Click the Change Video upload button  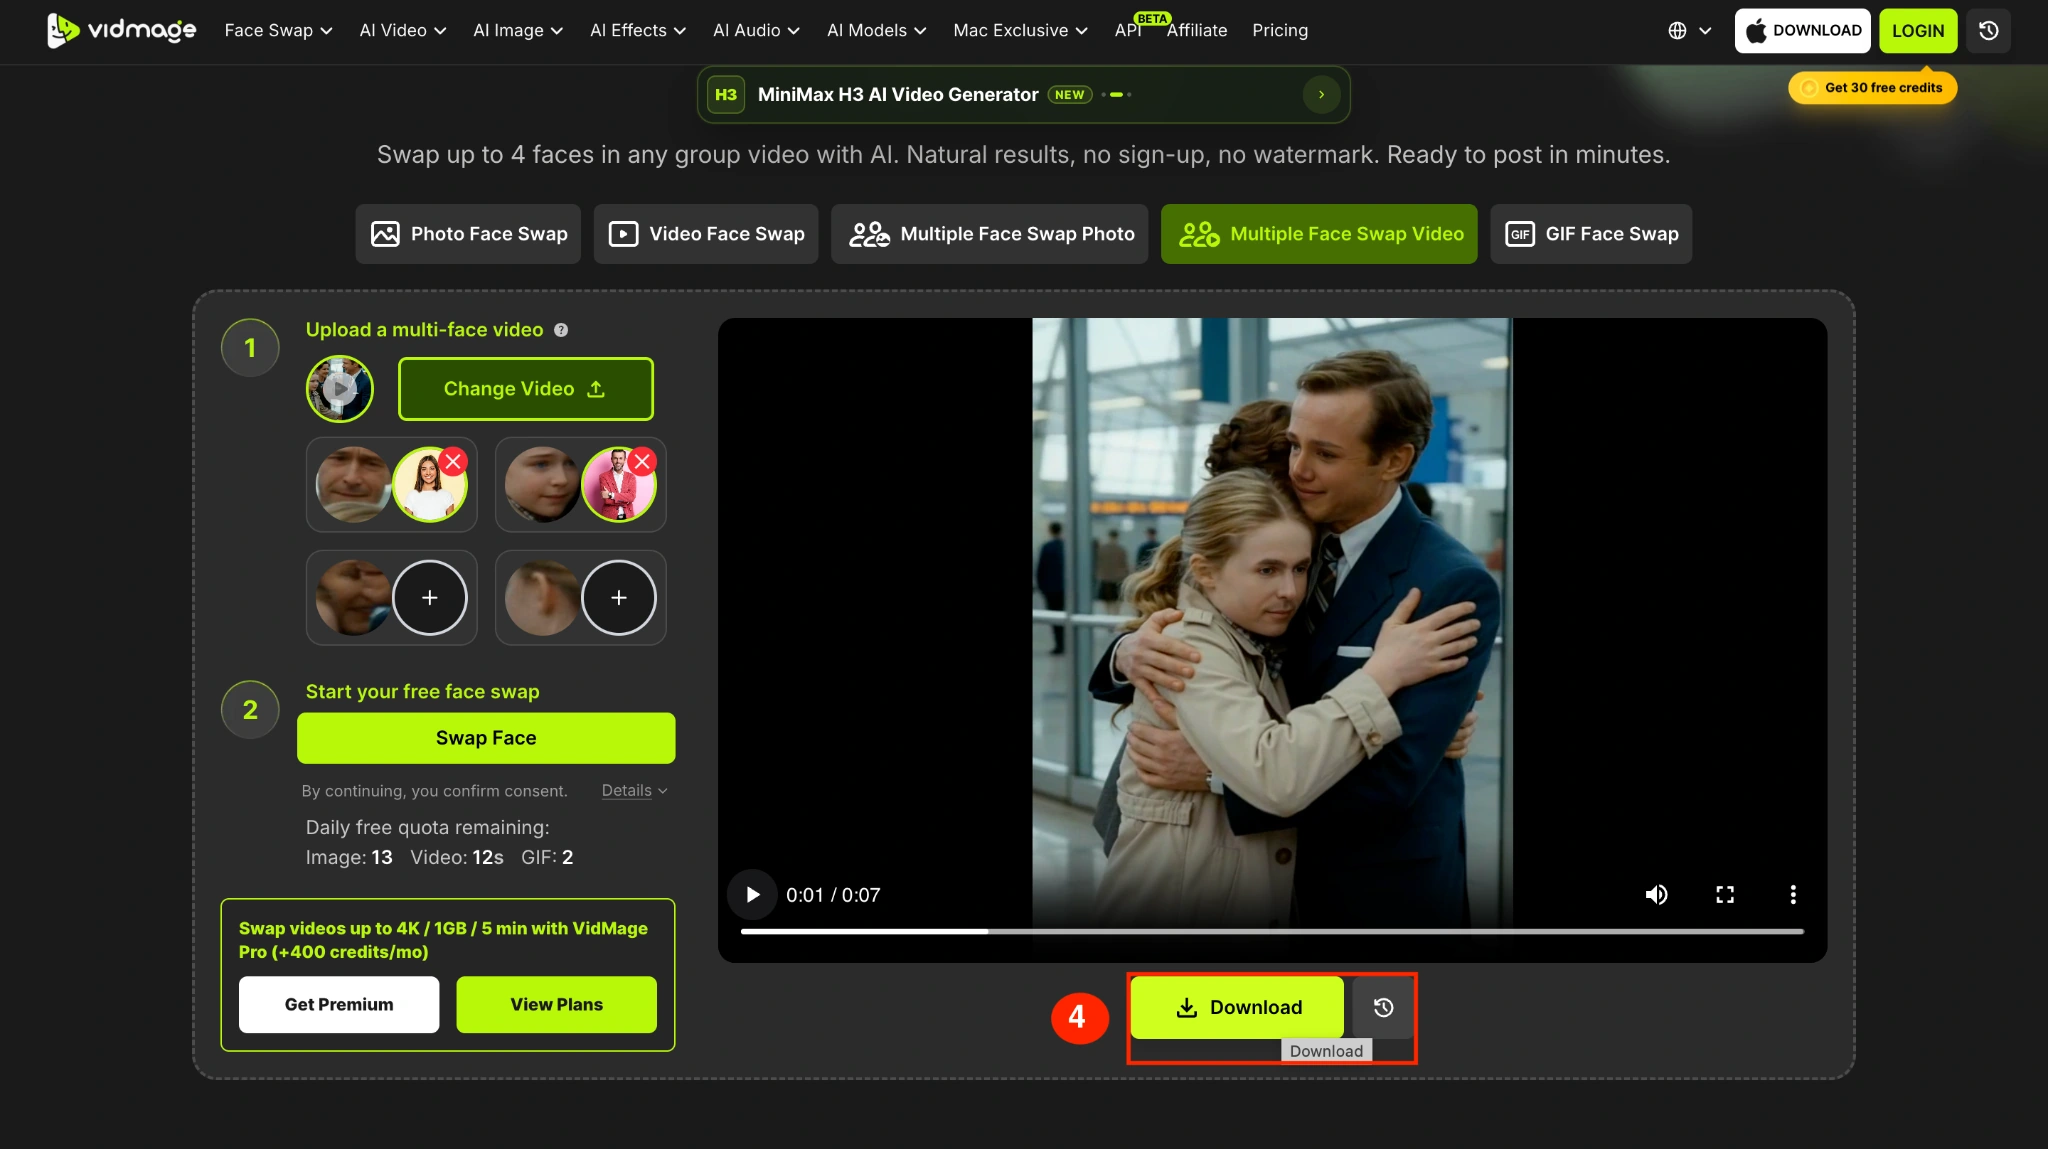pyautogui.click(x=526, y=389)
